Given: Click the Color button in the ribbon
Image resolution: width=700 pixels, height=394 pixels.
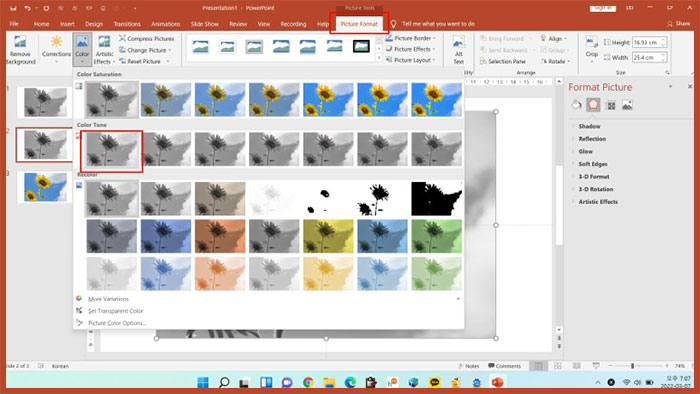Looking at the screenshot, I should (82, 49).
